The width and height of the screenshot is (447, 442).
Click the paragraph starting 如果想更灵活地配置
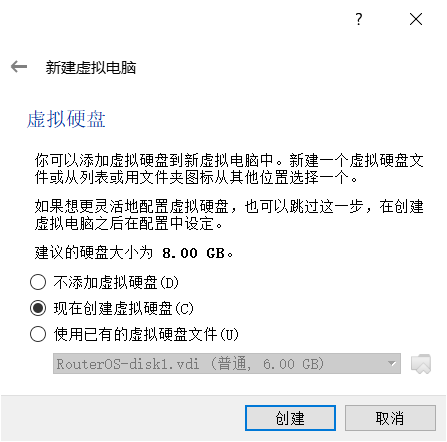coord(229,215)
